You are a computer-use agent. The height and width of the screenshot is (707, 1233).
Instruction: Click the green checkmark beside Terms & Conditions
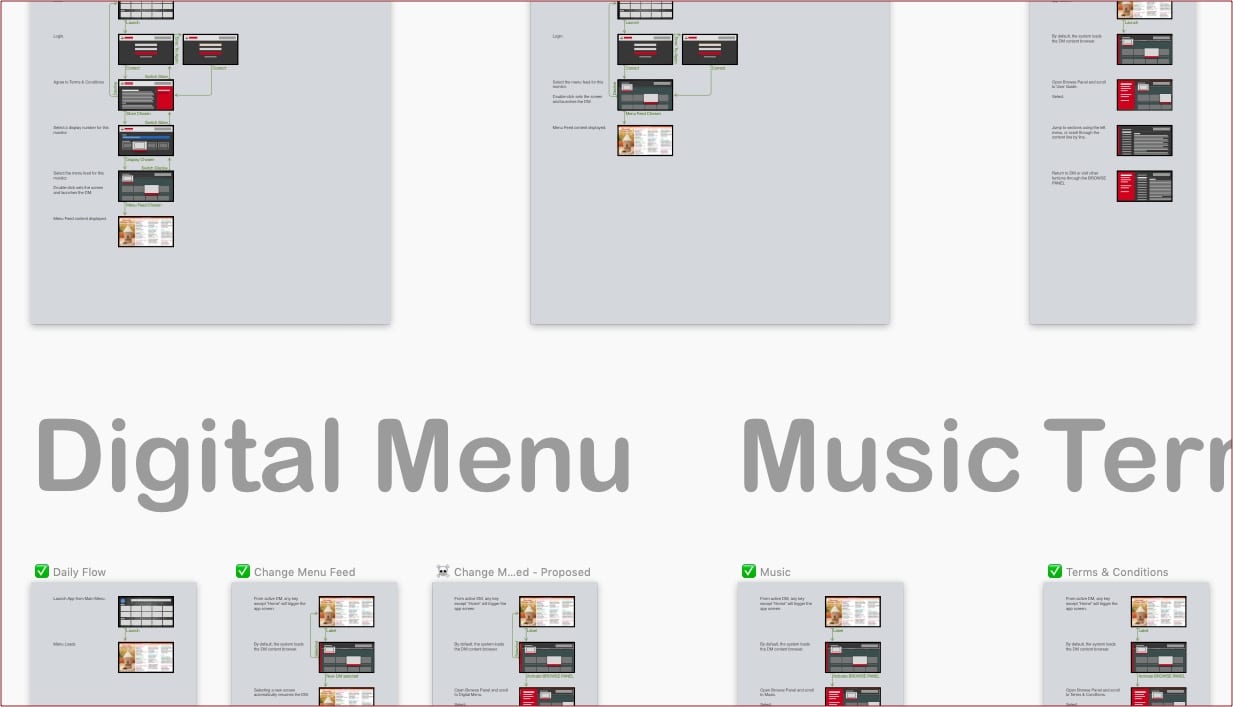coord(1054,572)
